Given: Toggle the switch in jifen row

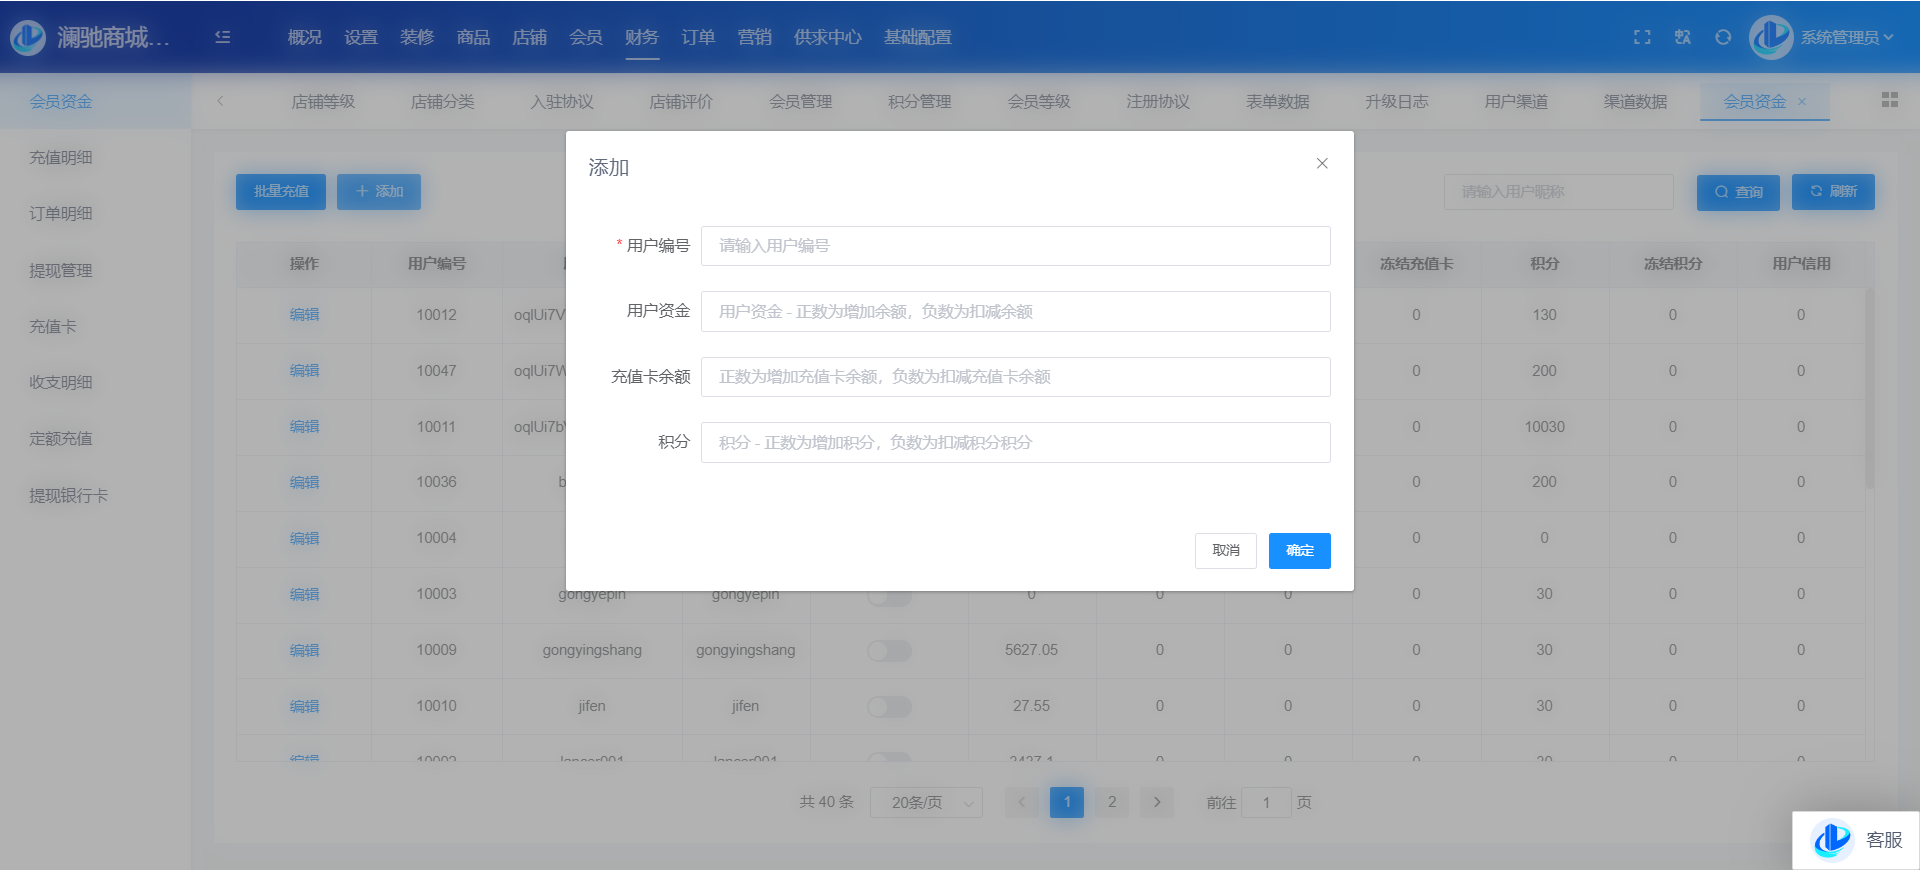Looking at the screenshot, I should click(889, 707).
